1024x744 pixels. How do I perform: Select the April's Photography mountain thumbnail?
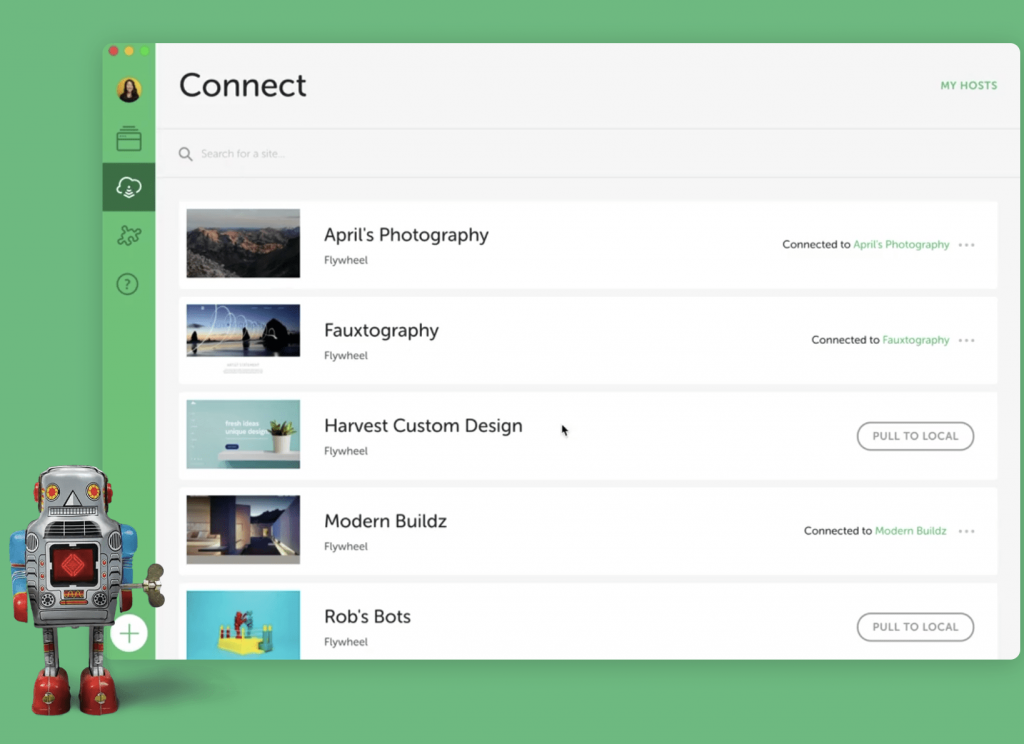(243, 243)
